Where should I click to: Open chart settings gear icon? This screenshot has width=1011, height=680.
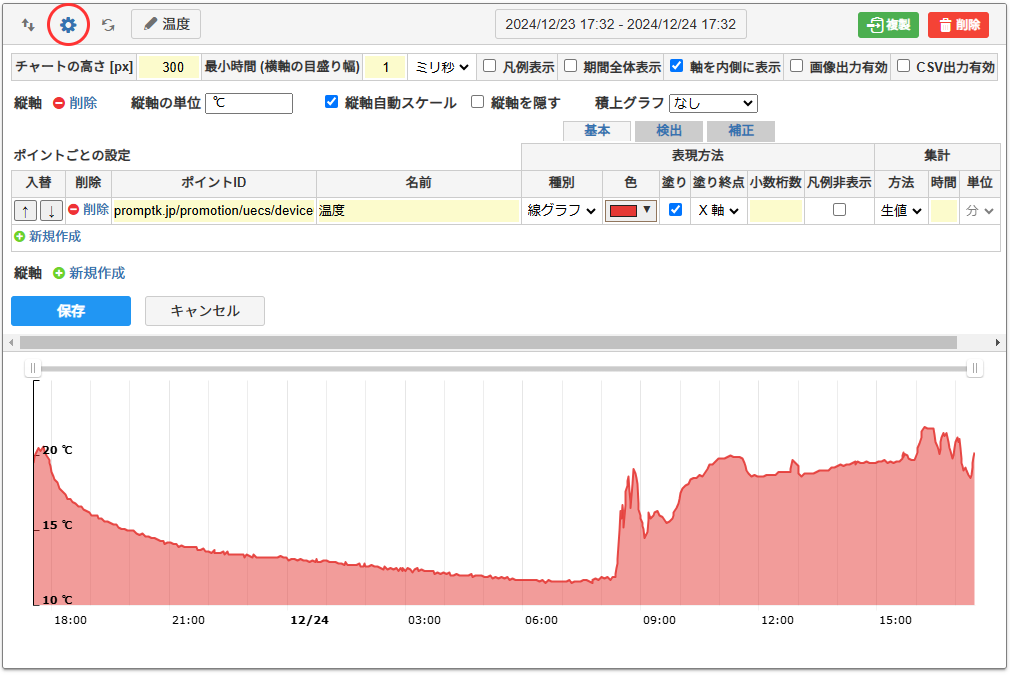(68, 25)
